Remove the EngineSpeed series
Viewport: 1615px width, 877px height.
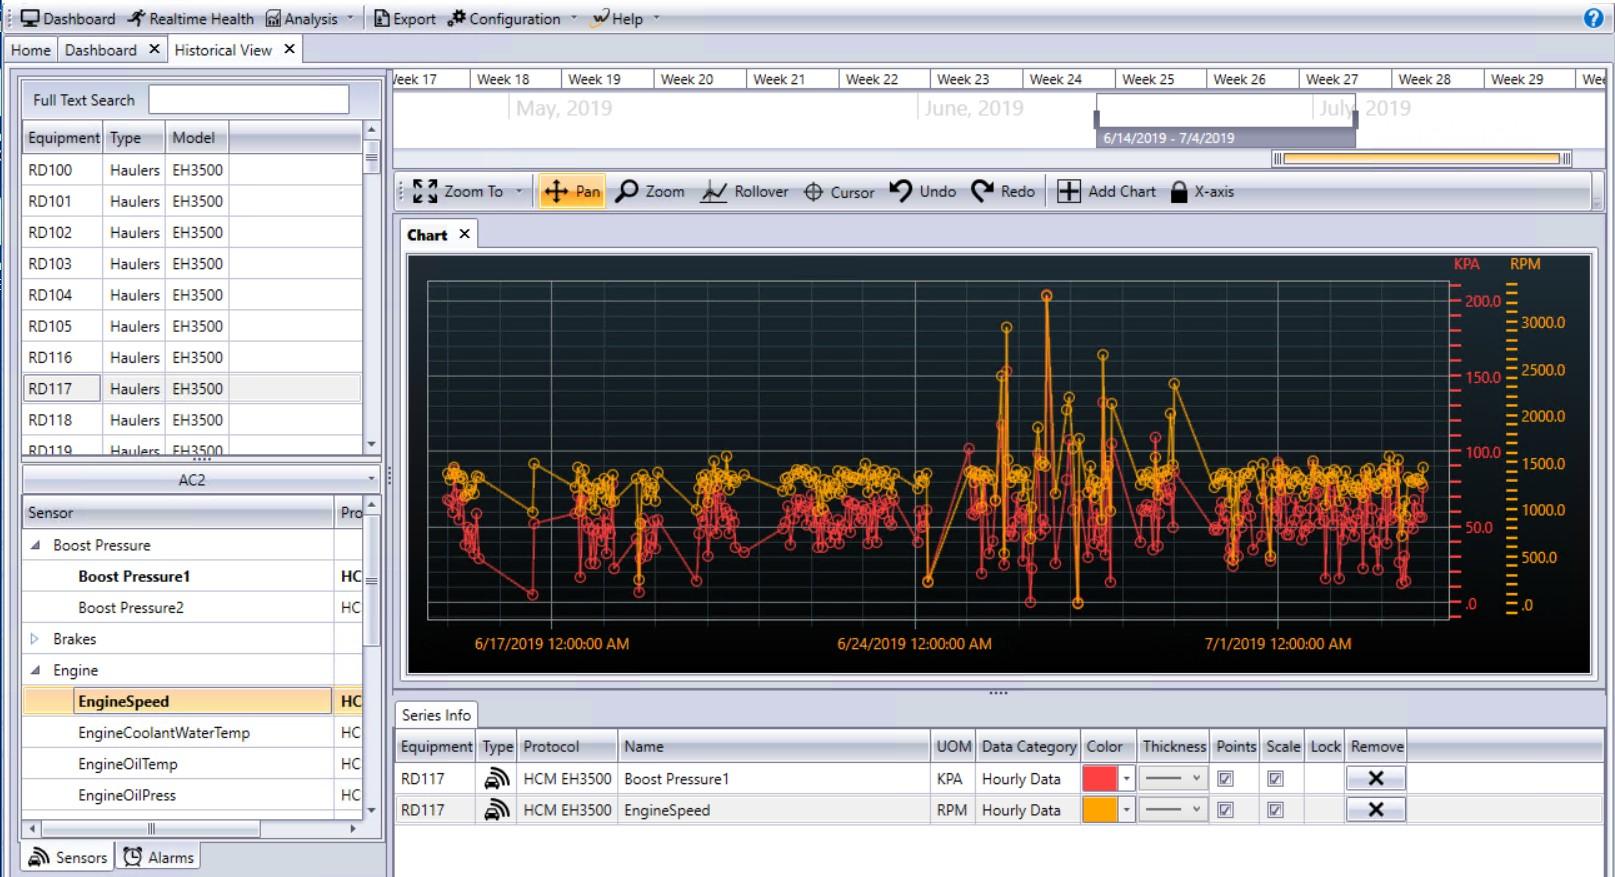1375,810
